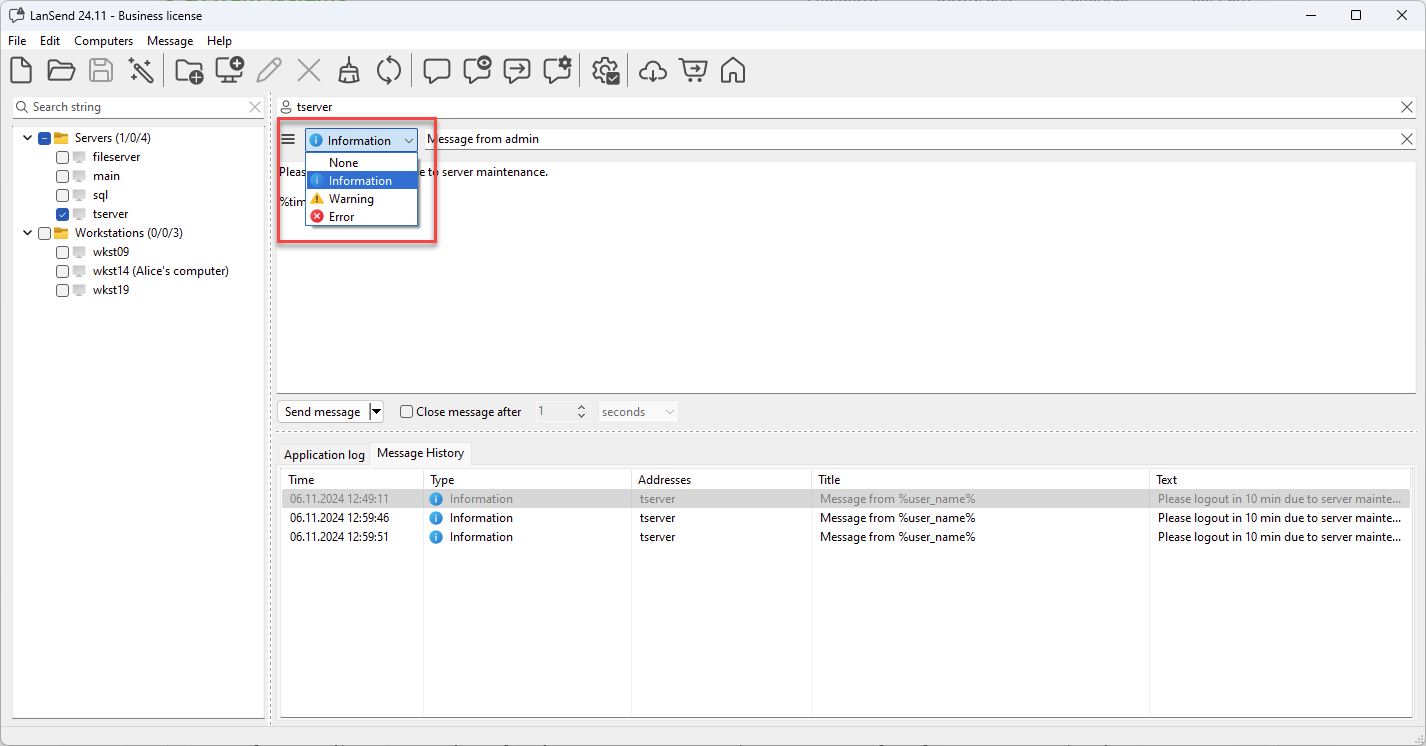
Task: Choose Warning from the type dropdown list
Action: (x=351, y=199)
